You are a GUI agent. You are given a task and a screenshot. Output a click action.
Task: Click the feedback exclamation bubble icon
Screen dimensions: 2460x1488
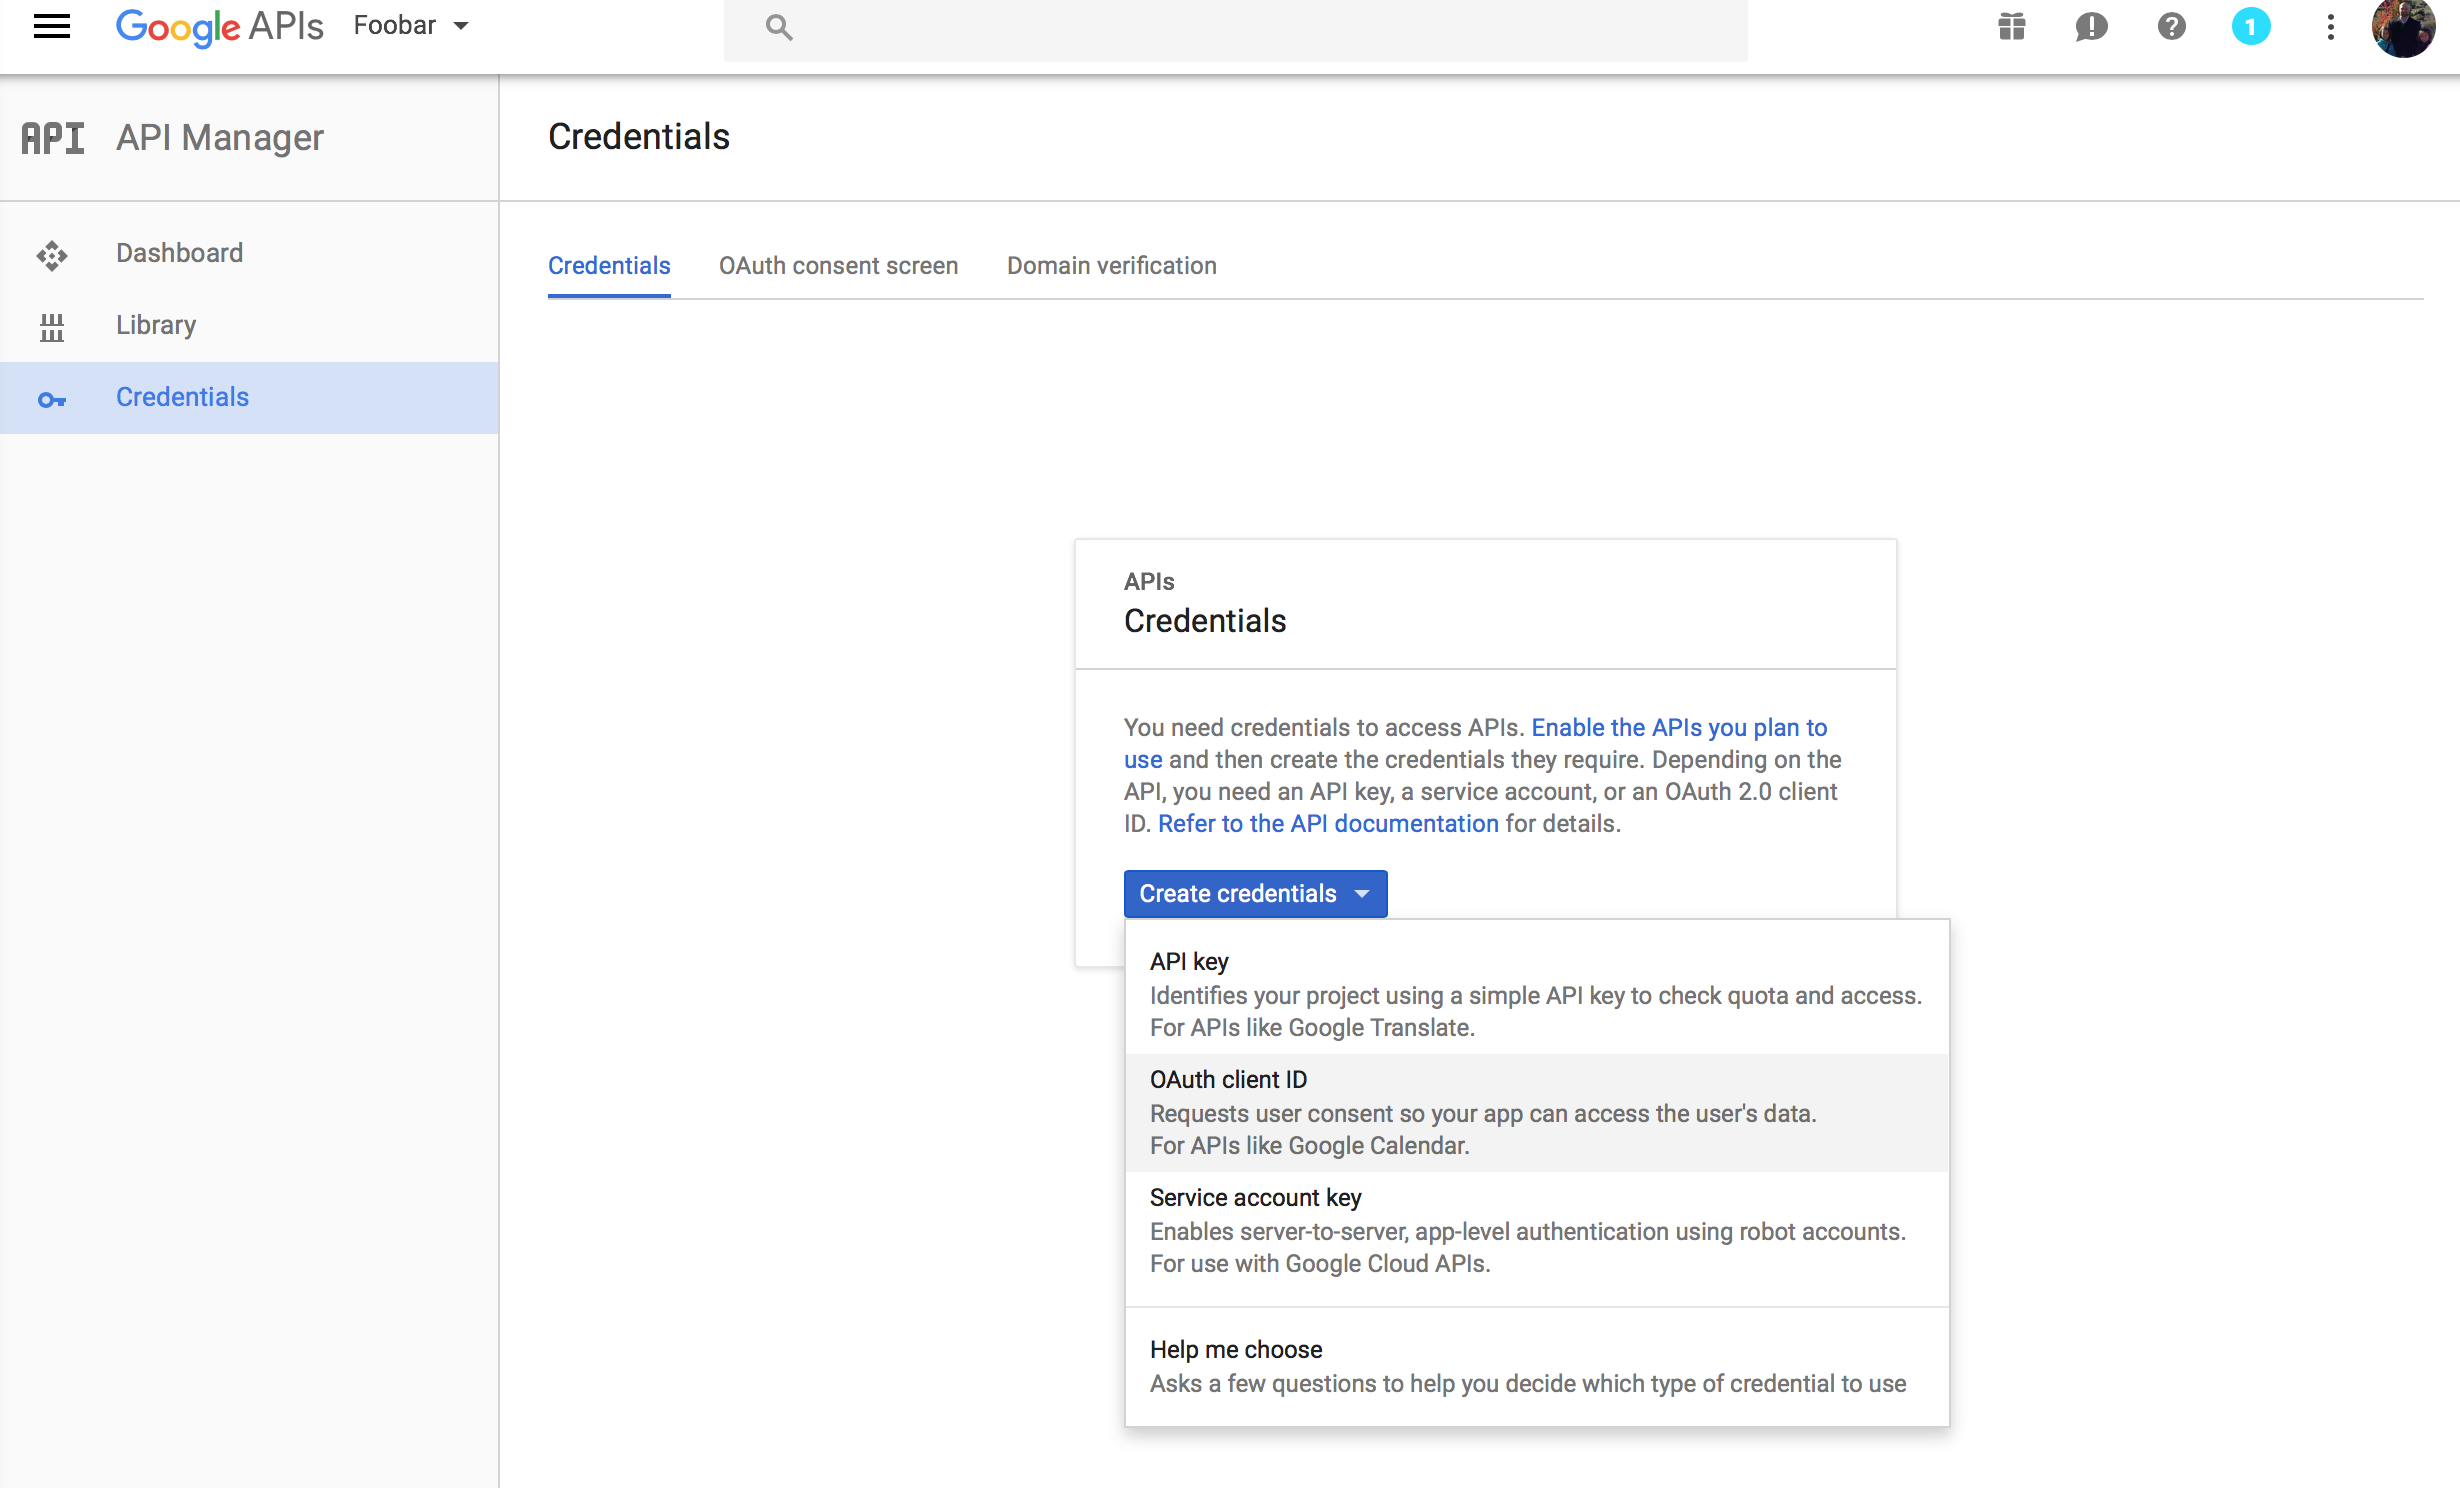[x=2091, y=27]
